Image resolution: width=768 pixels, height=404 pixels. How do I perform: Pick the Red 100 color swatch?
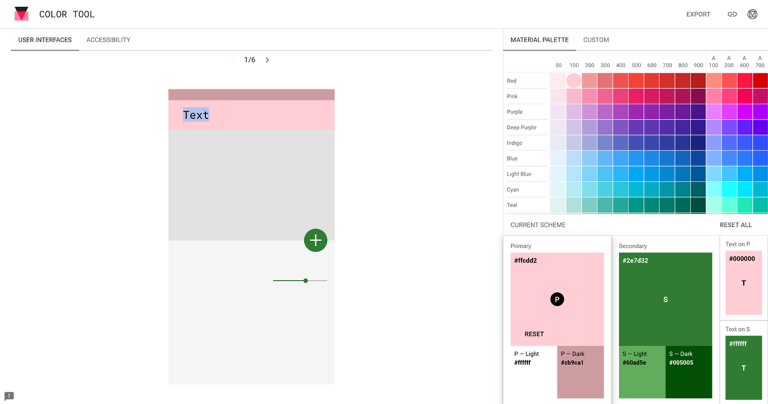tap(574, 81)
